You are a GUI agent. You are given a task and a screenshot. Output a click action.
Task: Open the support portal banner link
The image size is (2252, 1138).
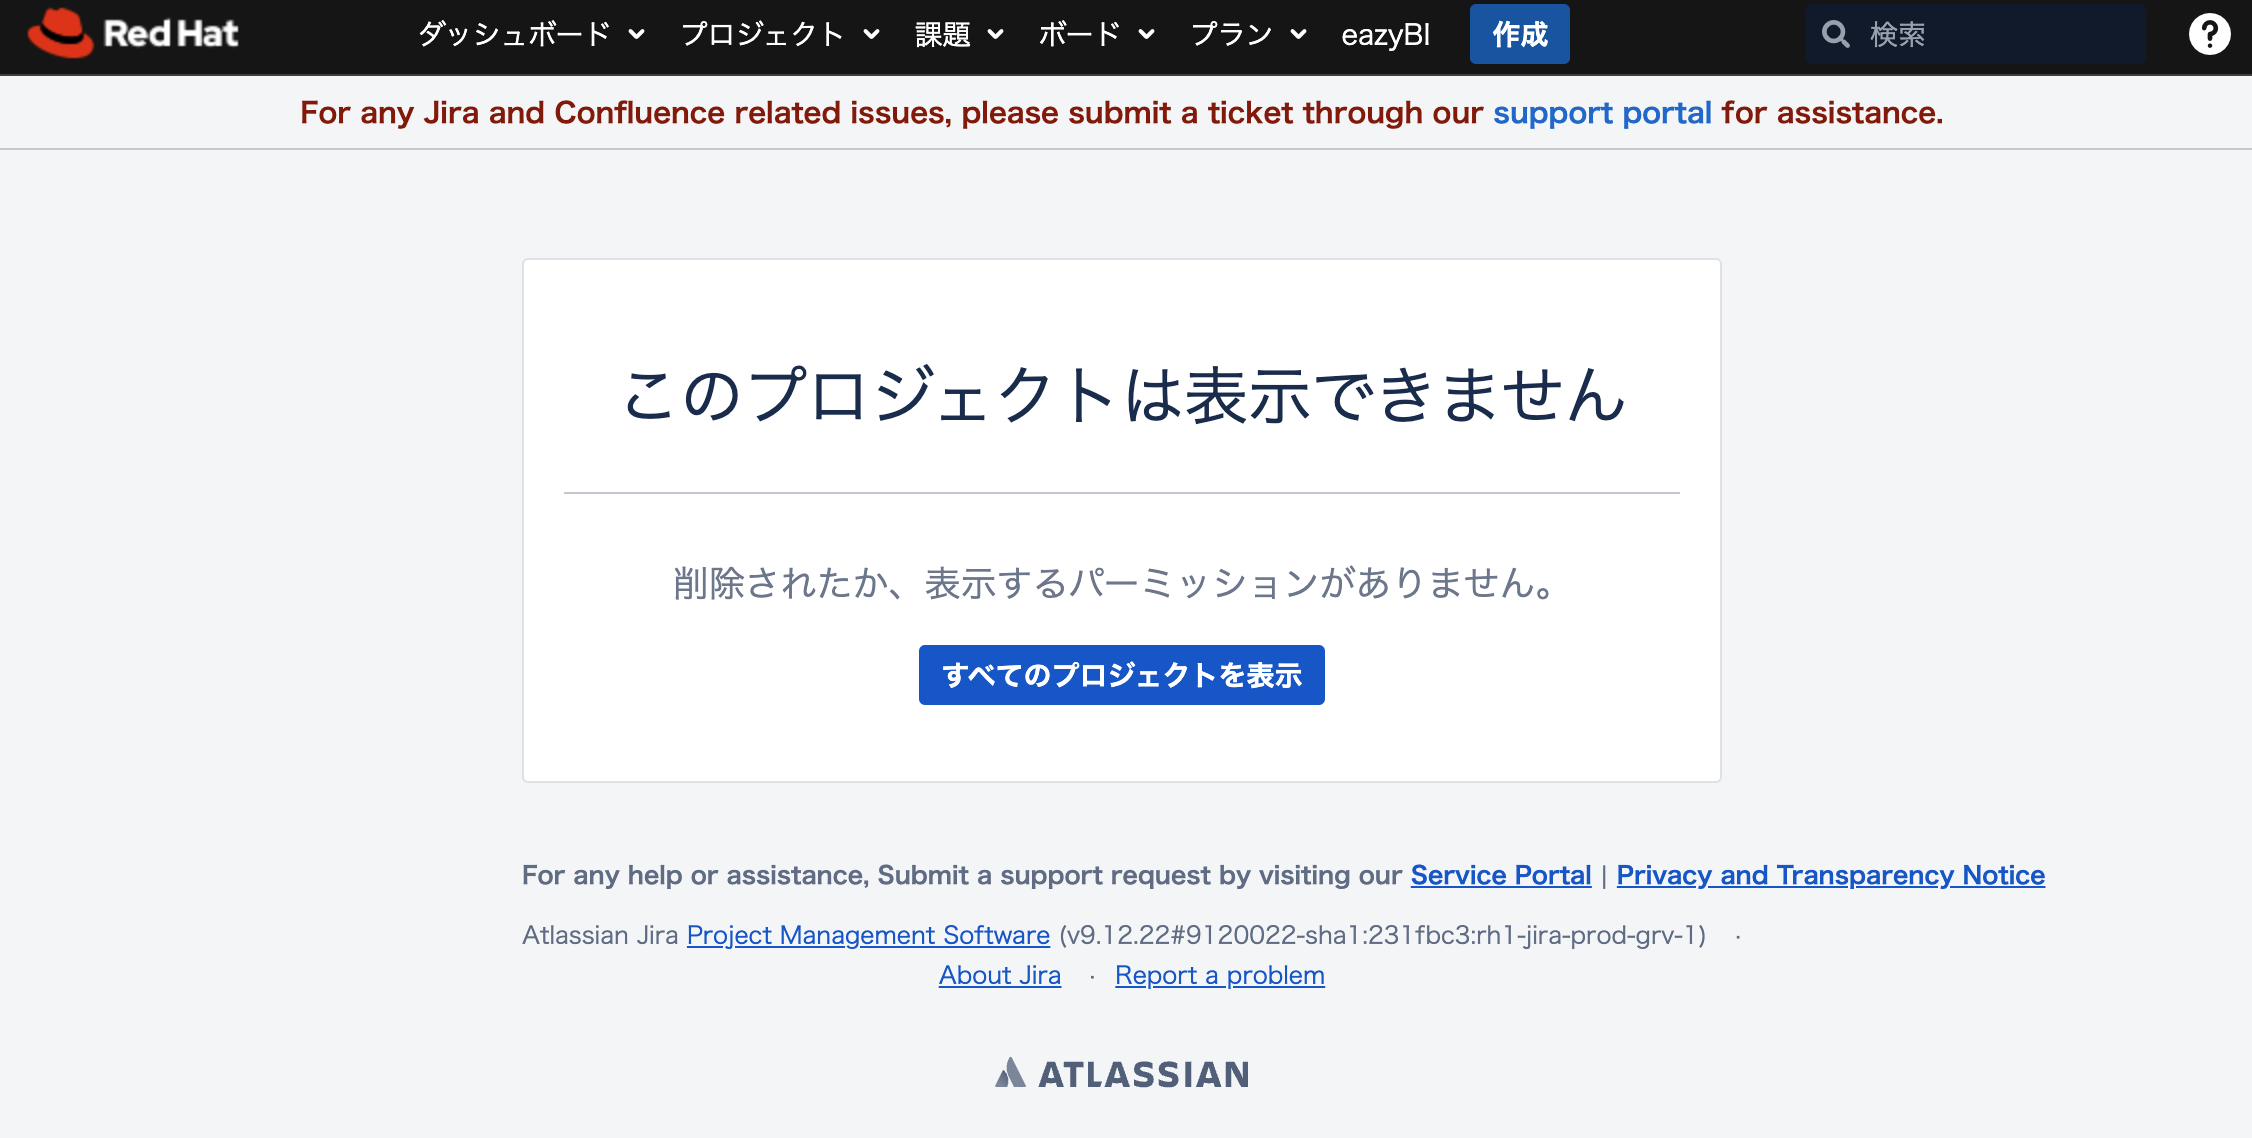point(1602,113)
